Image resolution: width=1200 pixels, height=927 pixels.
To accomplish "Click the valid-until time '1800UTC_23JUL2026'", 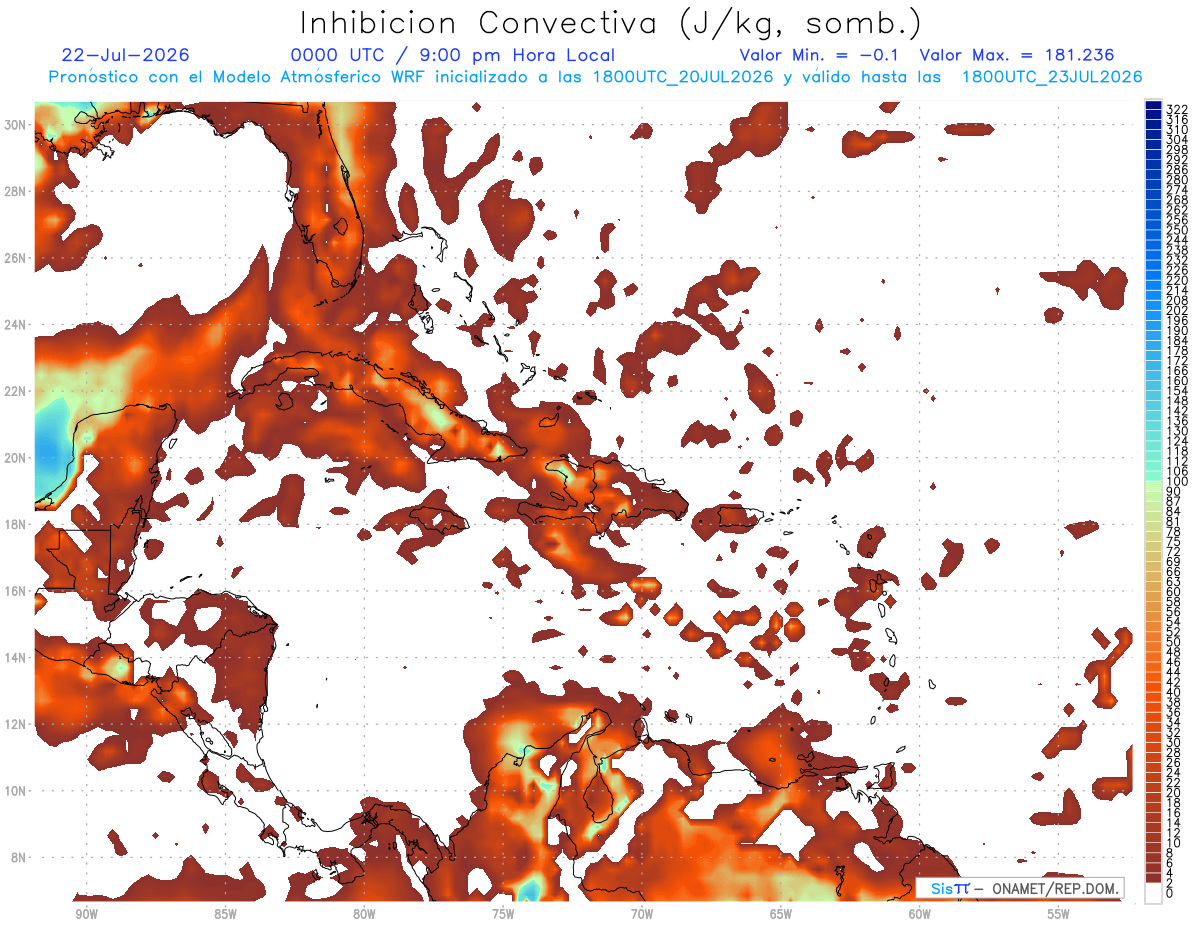I will (1052, 77).
